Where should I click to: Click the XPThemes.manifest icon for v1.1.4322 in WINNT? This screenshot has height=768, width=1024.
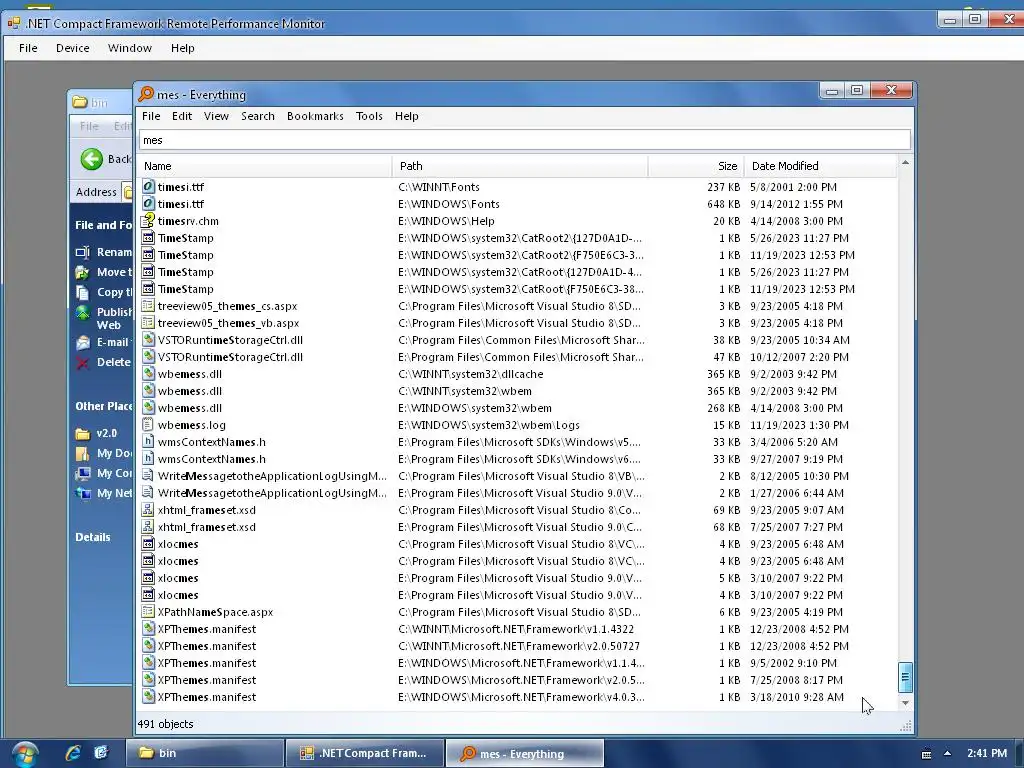coord(148,629)
